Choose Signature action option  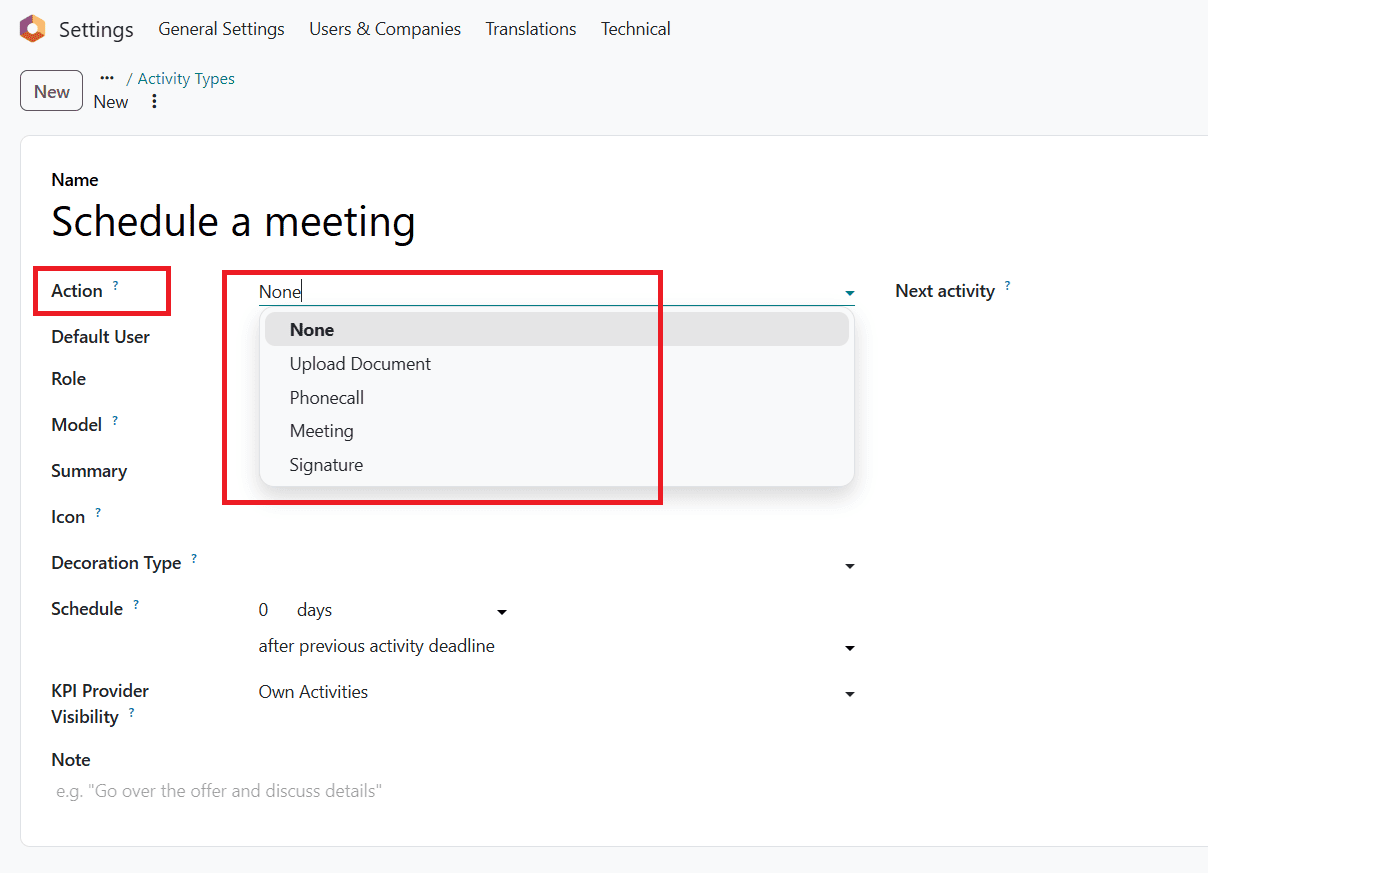[557, 465]
